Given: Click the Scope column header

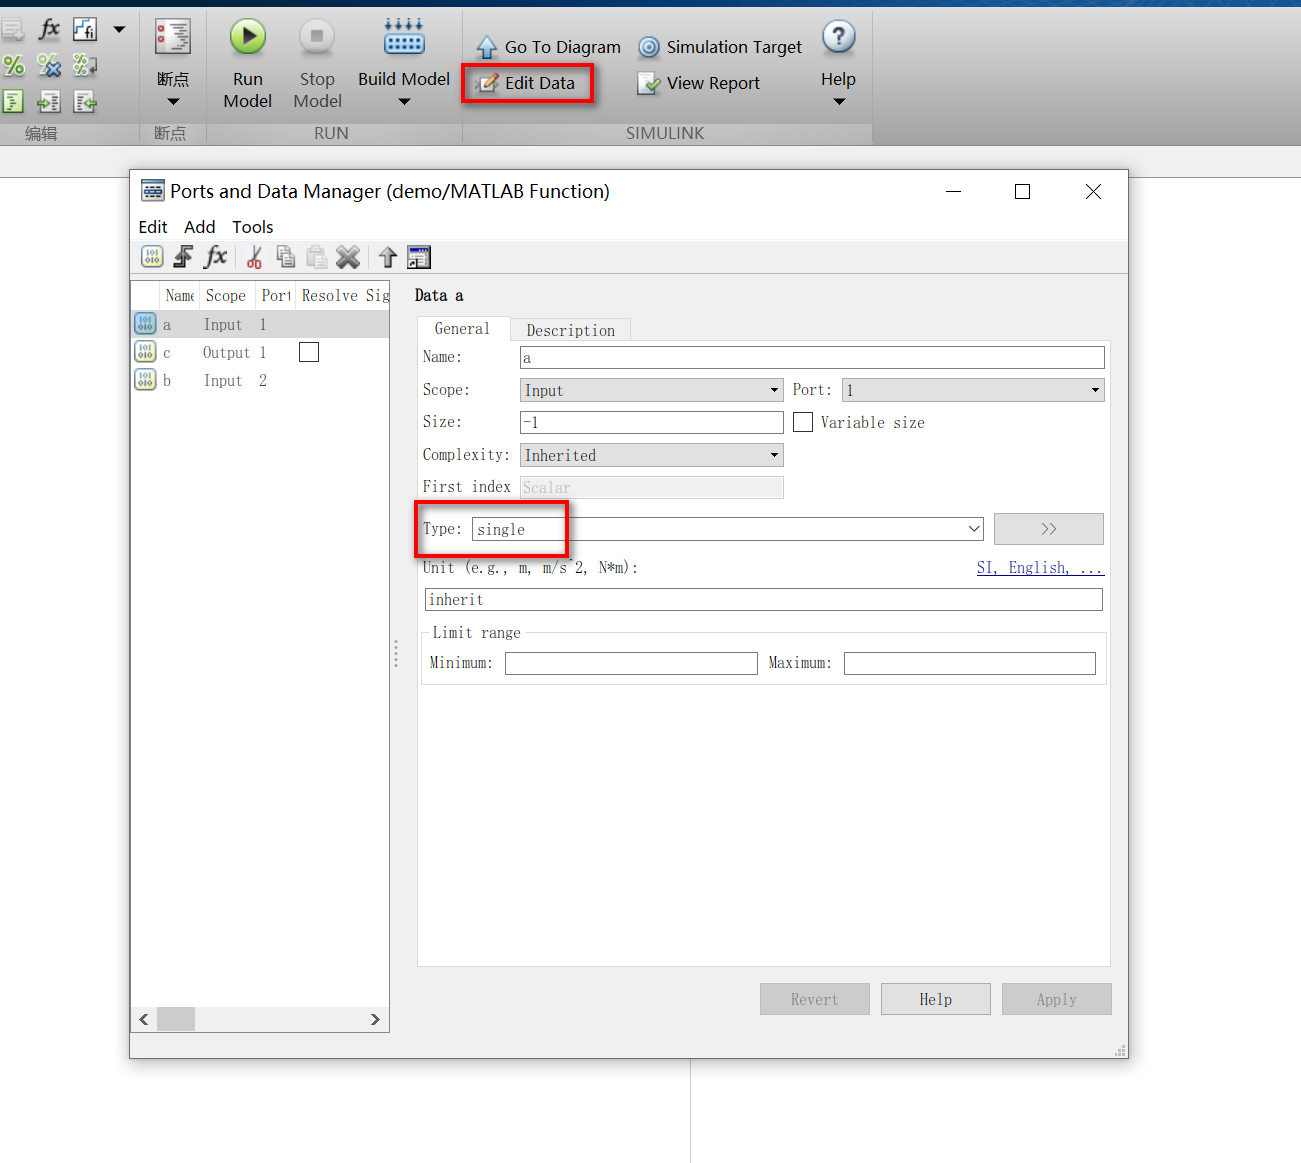Looking at the screenshot, I should [x=226, y=295].
